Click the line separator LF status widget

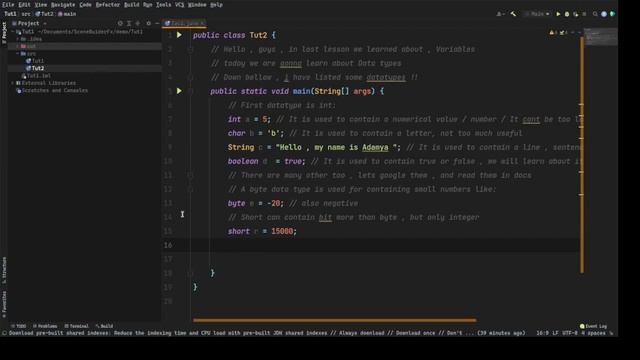[x=556, y=333]
